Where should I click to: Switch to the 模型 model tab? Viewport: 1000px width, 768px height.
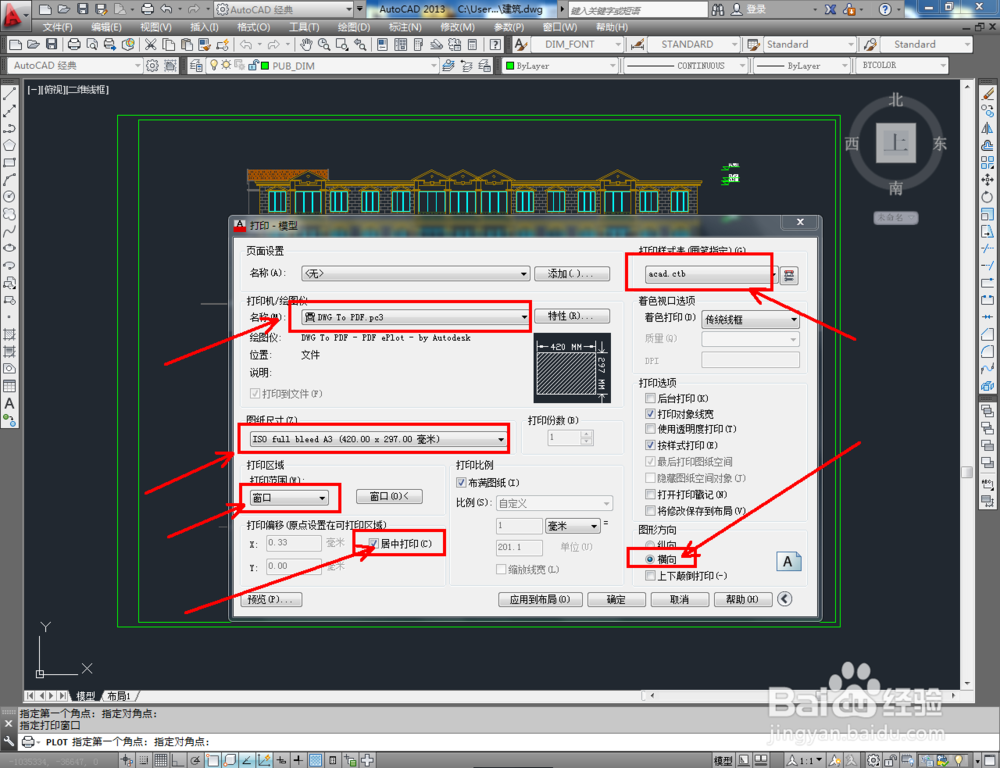[85, 696]
